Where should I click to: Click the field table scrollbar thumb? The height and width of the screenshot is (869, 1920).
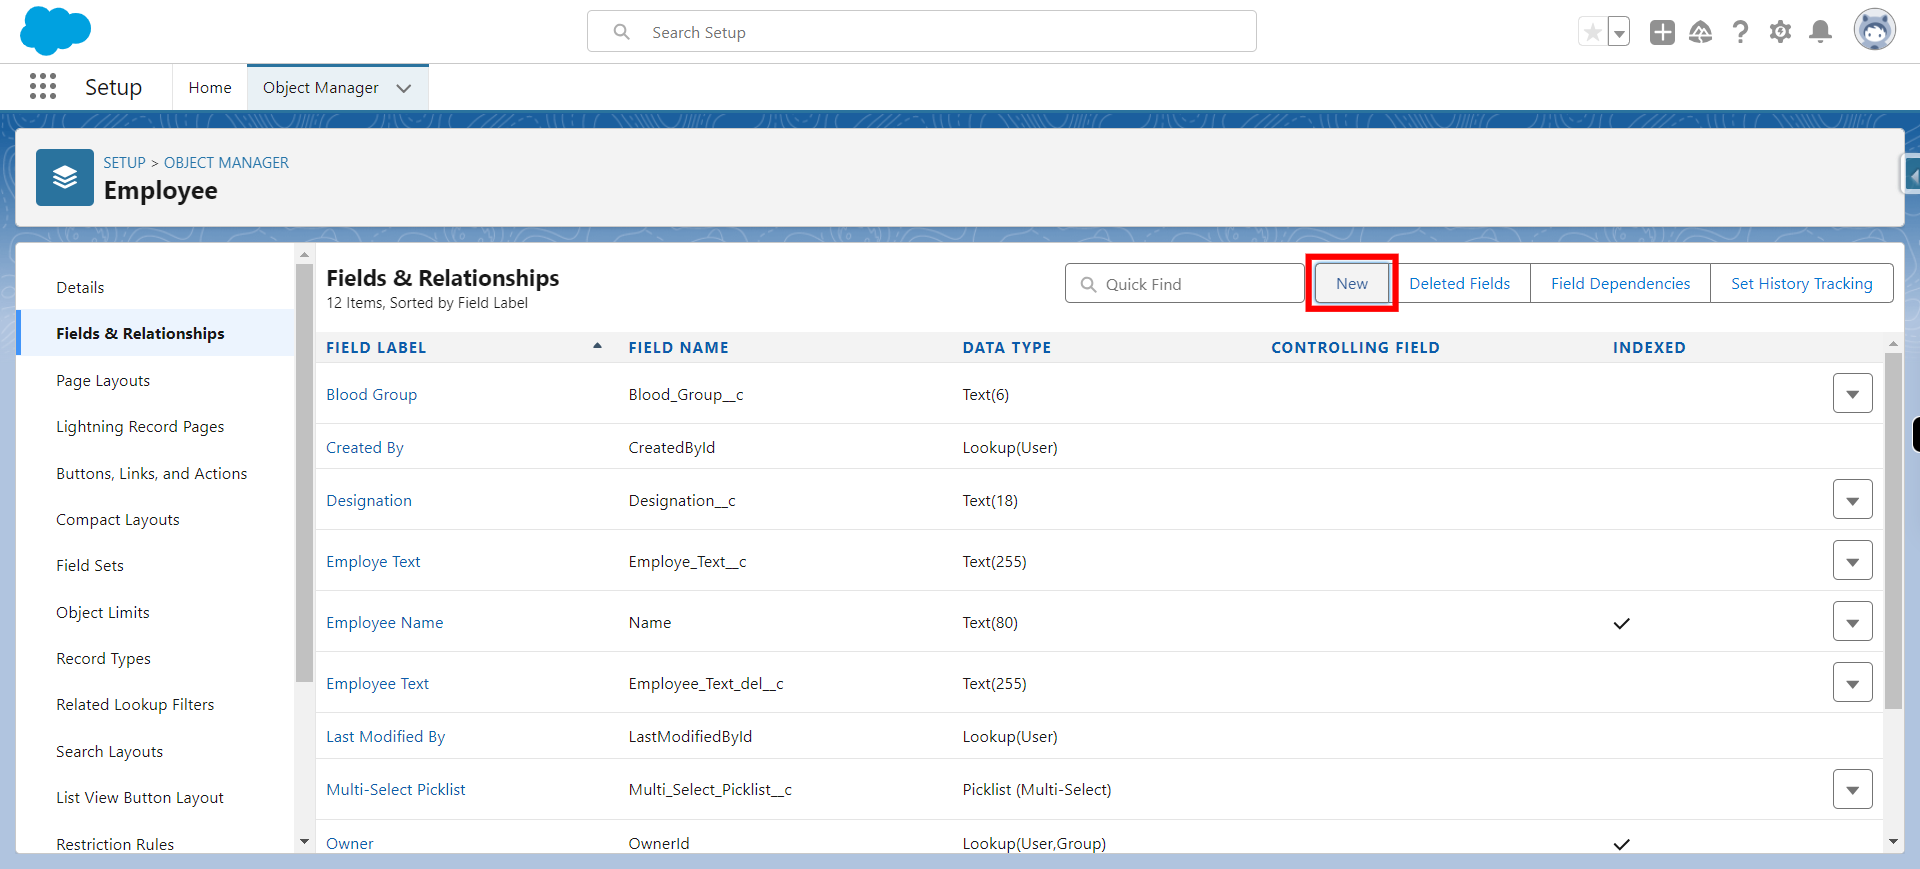(1893, 530)
